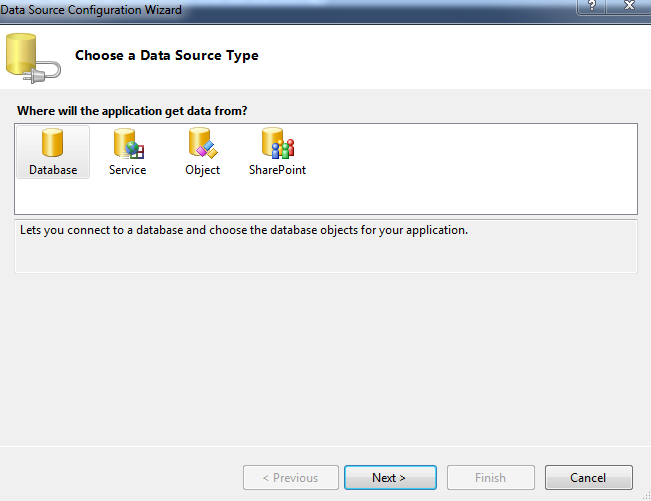Click the wizard title bar text

coord(91,10)
